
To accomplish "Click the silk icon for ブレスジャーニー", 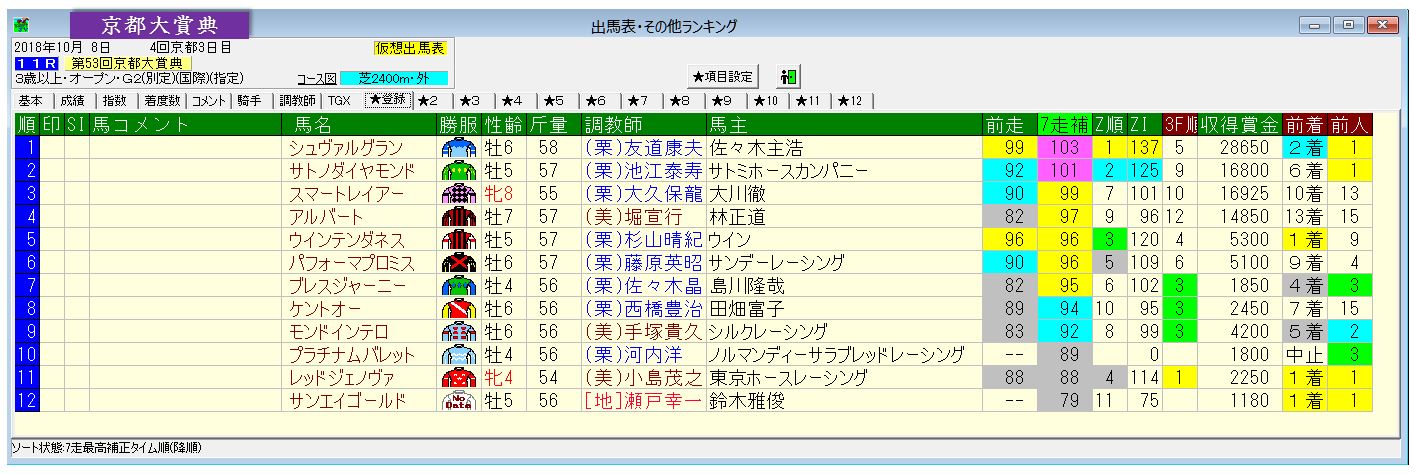I will (x=459, y=286).
